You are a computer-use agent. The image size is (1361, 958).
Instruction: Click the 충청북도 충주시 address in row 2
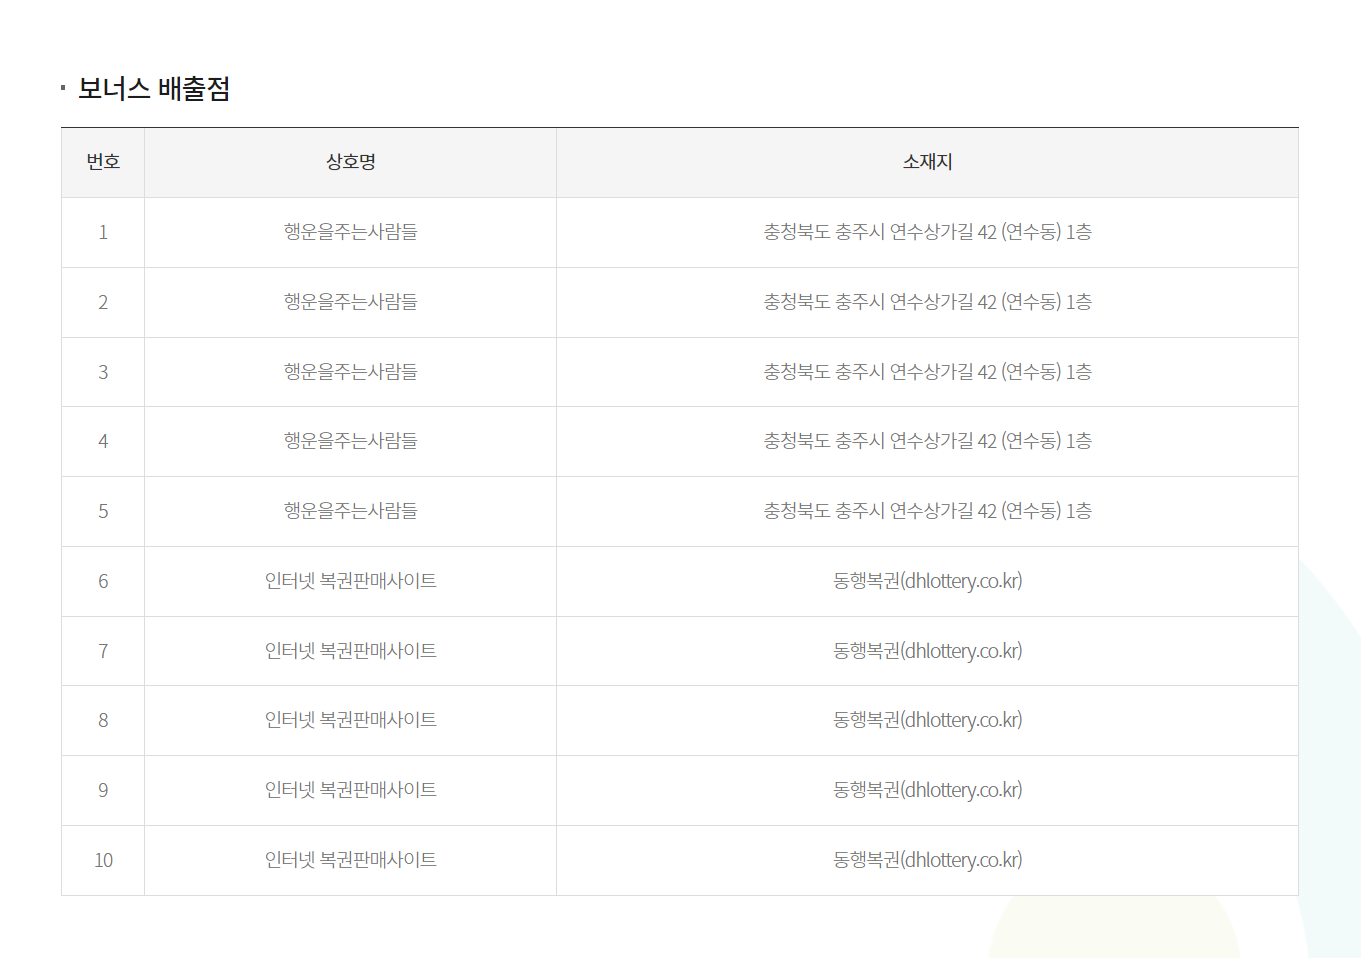(928, 302)
